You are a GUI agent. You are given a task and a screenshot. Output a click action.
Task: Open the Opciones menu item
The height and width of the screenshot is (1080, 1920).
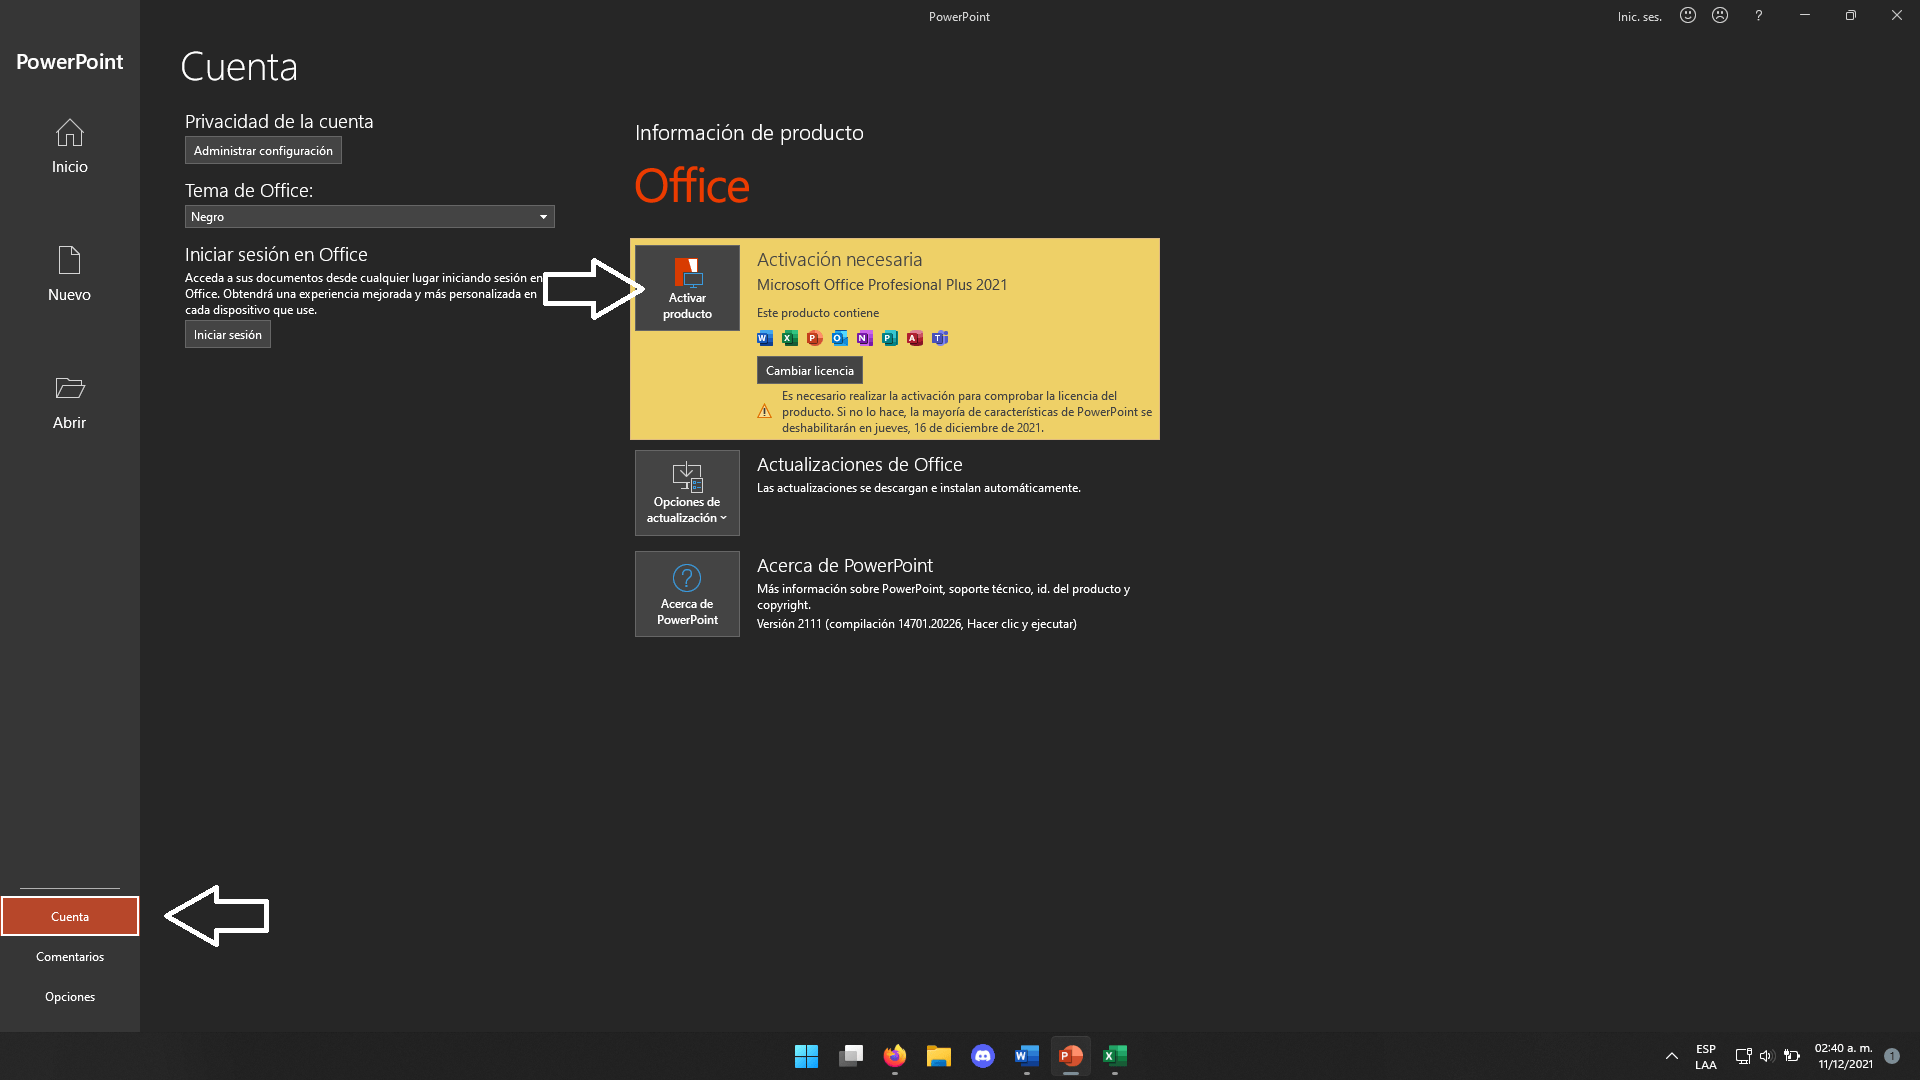(69, 996)
